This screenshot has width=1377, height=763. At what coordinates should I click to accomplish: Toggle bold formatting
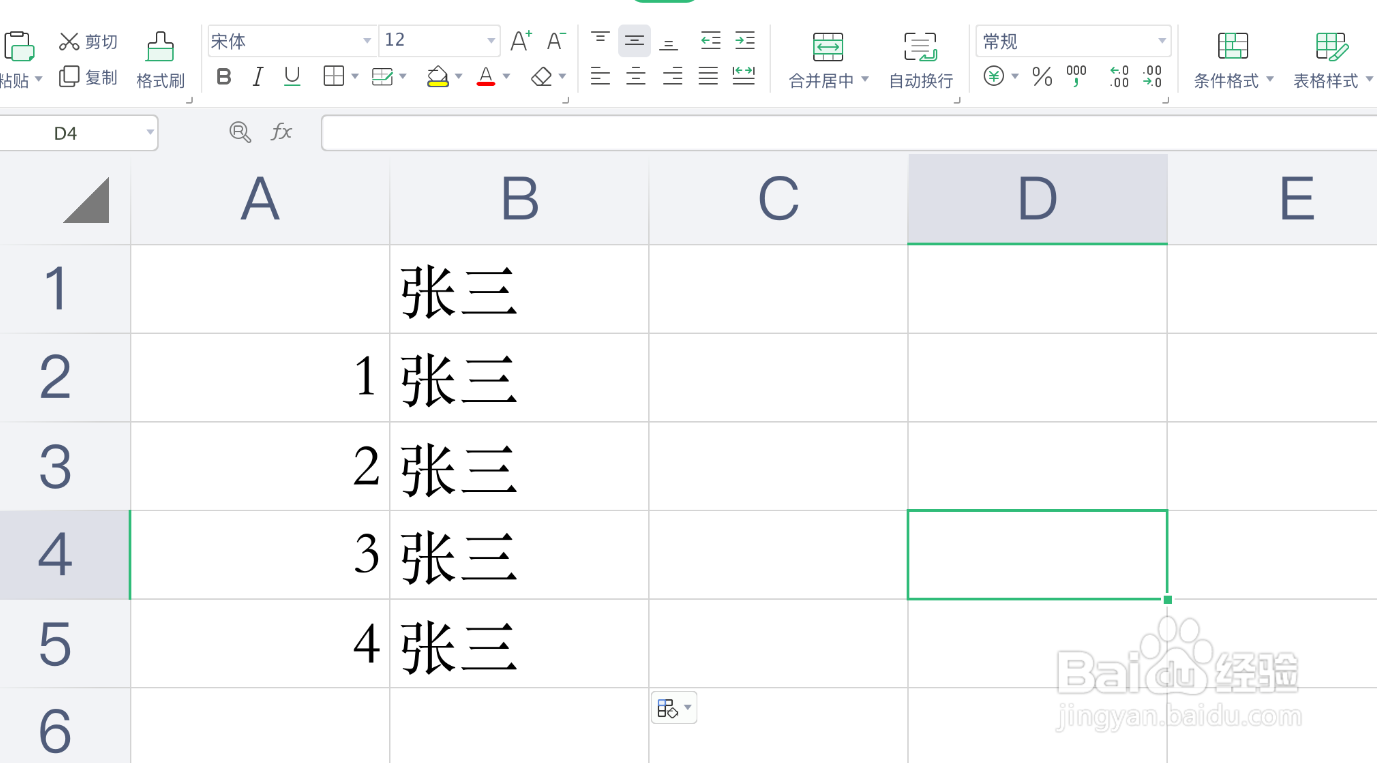click(224, 77)
